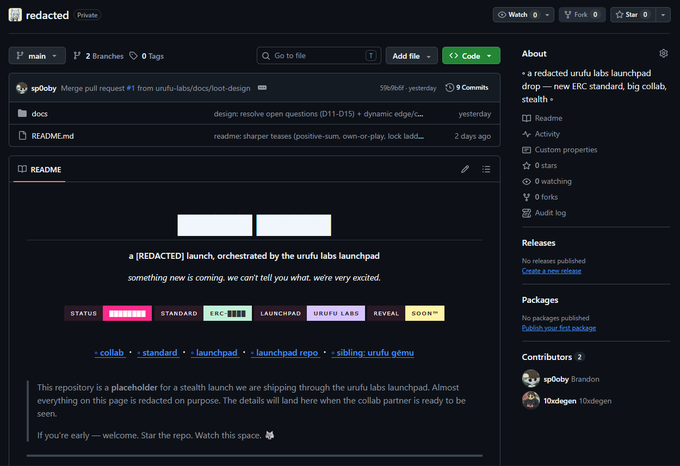
Task: Follow the sibling: urufu gēmu link
Action: pos(373,352)
